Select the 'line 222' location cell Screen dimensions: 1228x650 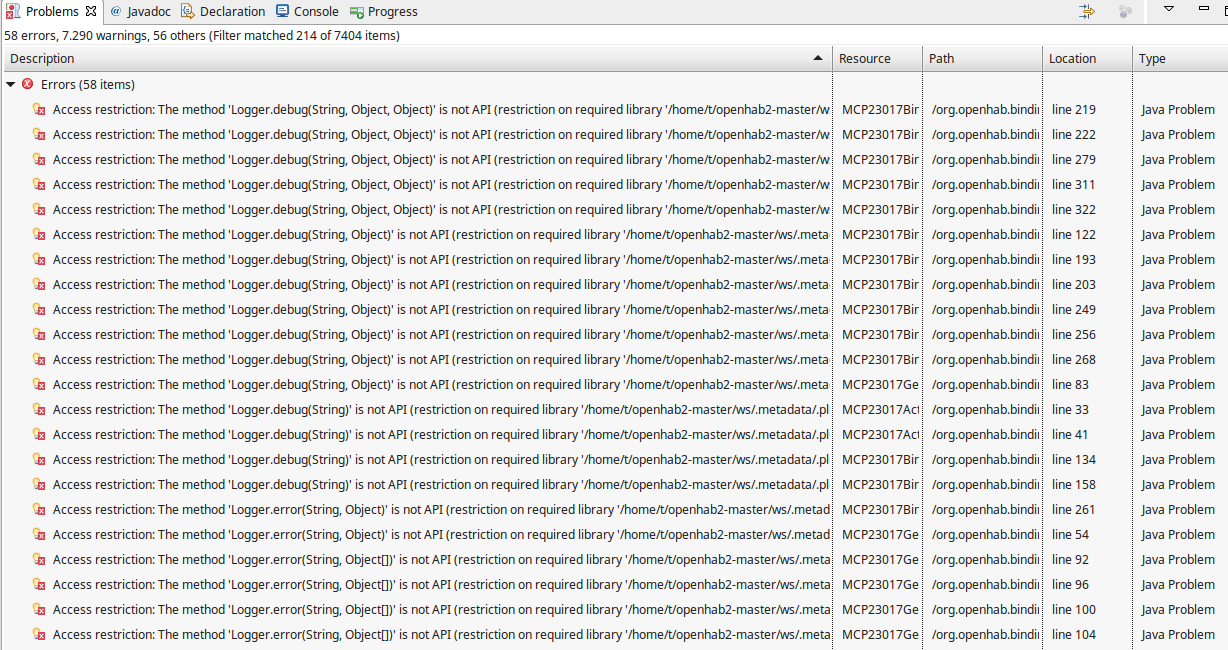click(1074, 134)
